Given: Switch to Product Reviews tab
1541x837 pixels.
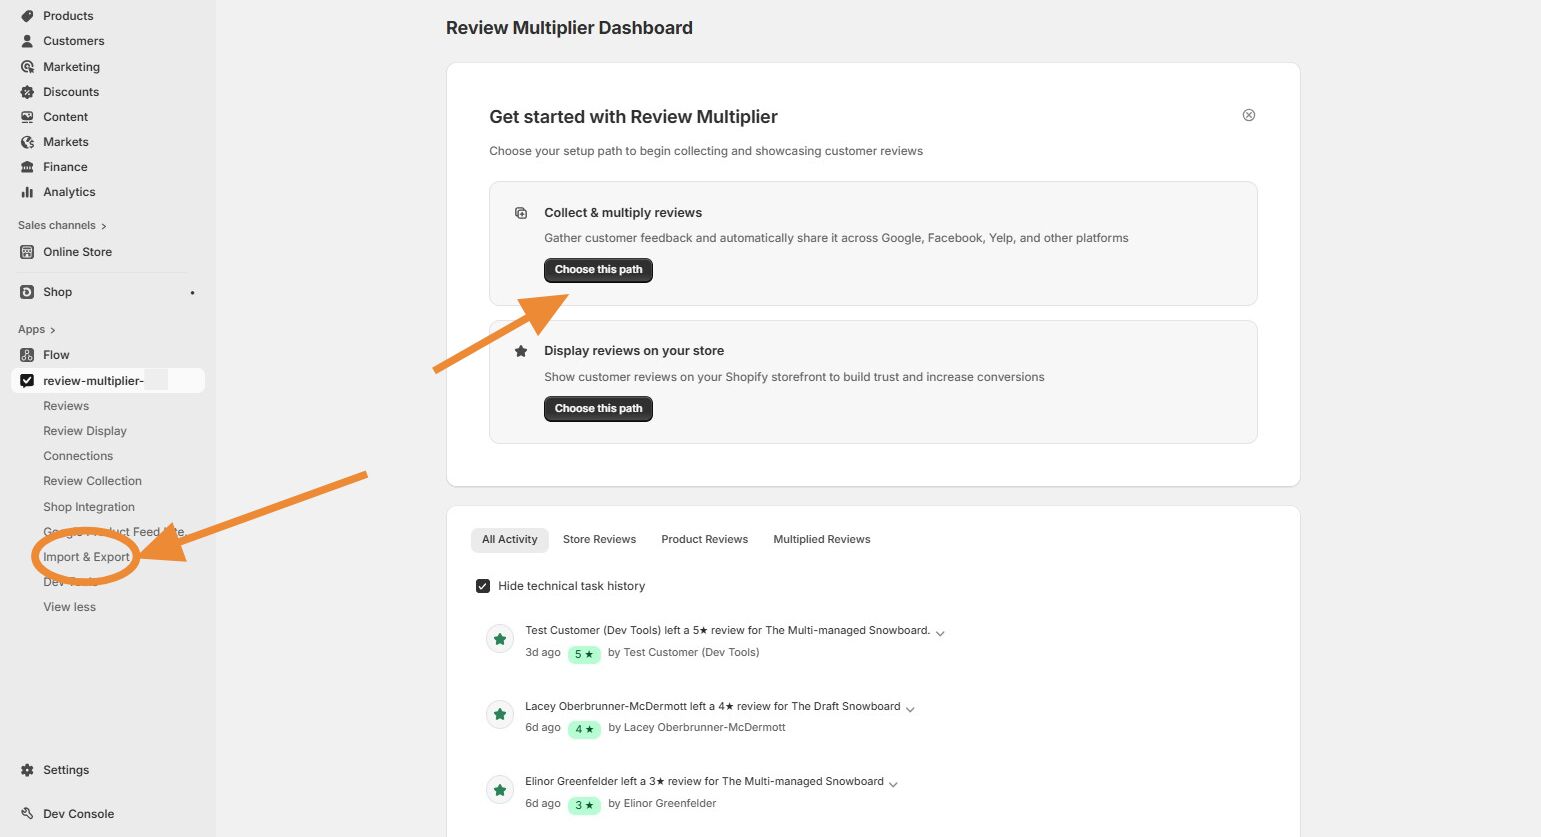Looking at the screenshot, I should click(x=704, y=540).
